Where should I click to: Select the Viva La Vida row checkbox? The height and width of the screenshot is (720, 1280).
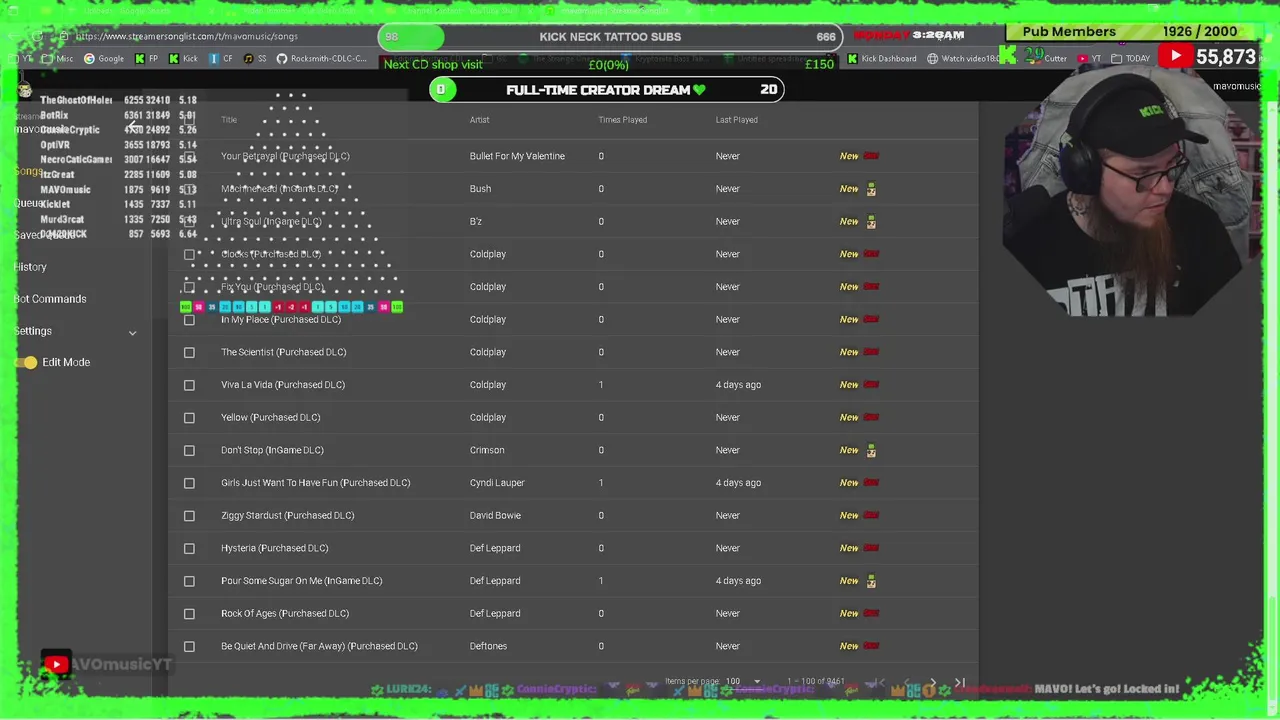pyautogui.click(x=189, y=385)
